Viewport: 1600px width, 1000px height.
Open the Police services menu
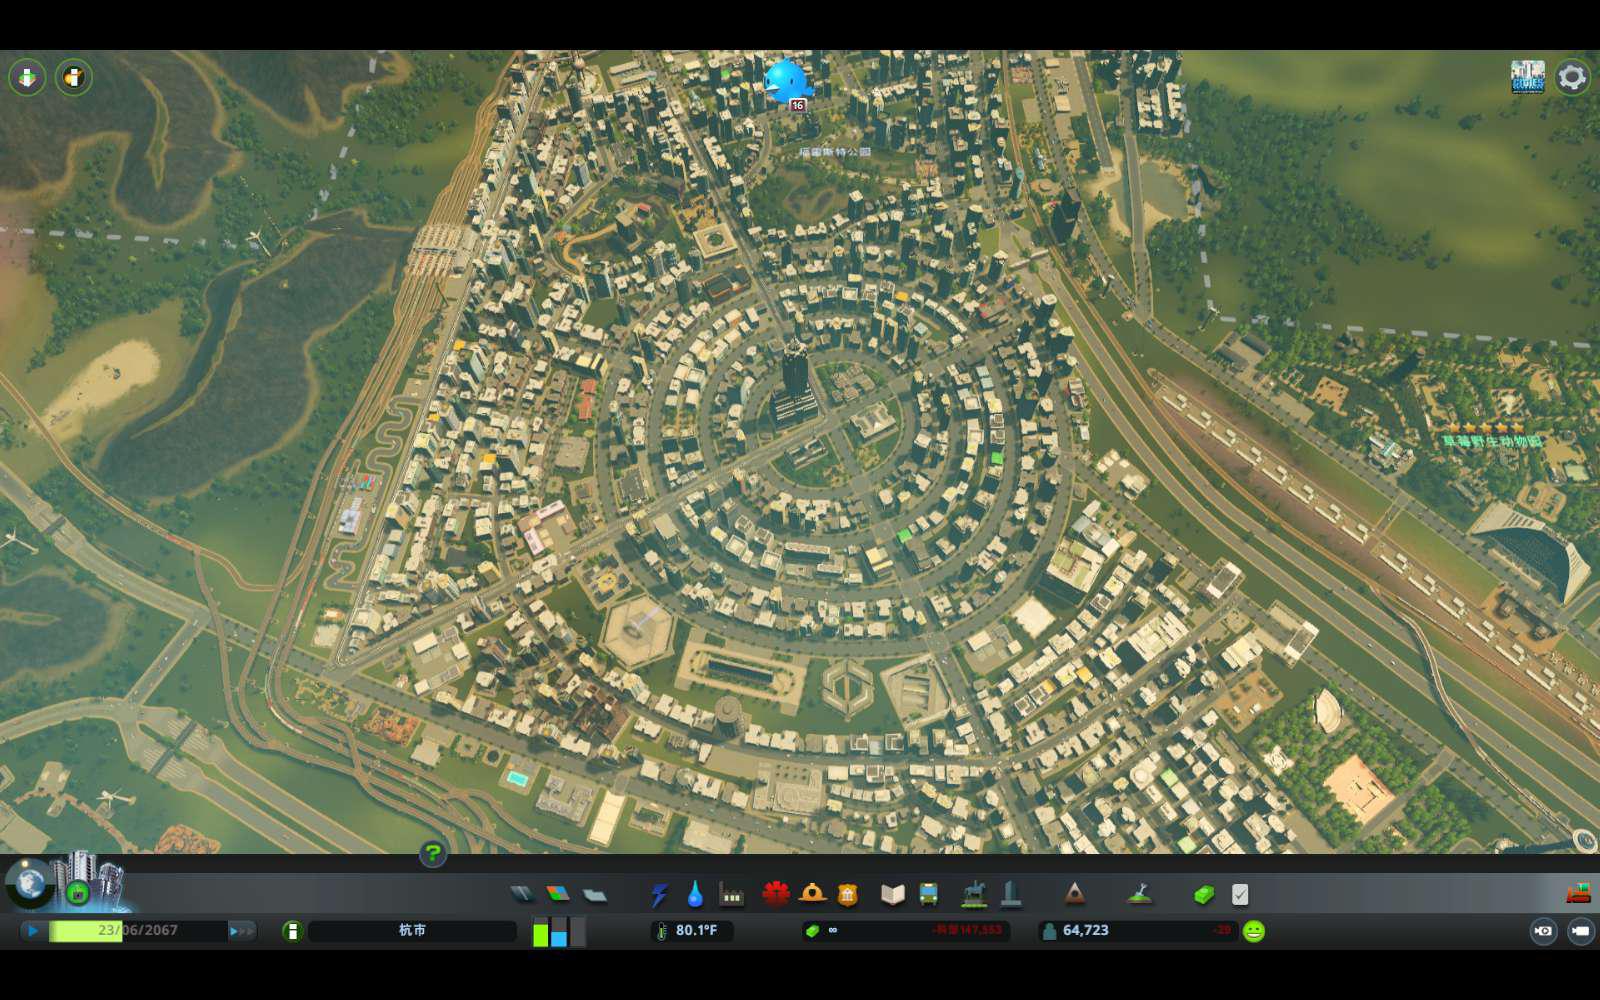click(848, 894)
